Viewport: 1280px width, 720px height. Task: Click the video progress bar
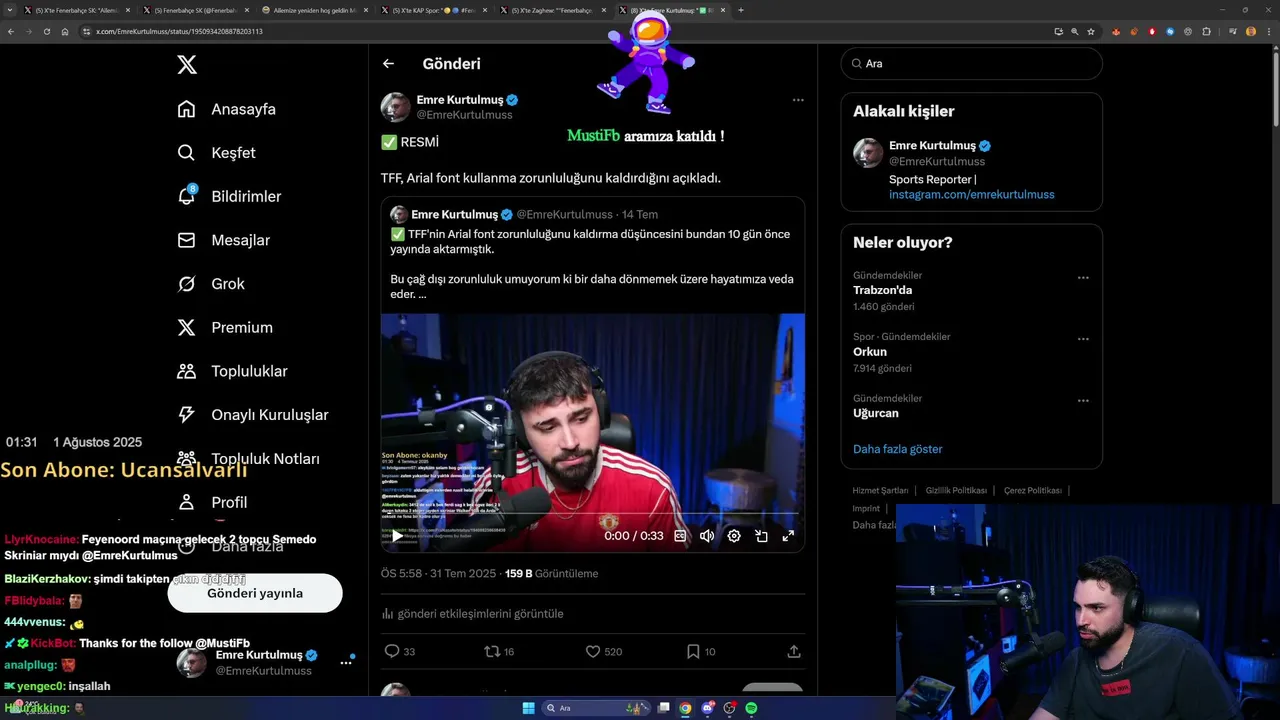[x=592, y=514]
